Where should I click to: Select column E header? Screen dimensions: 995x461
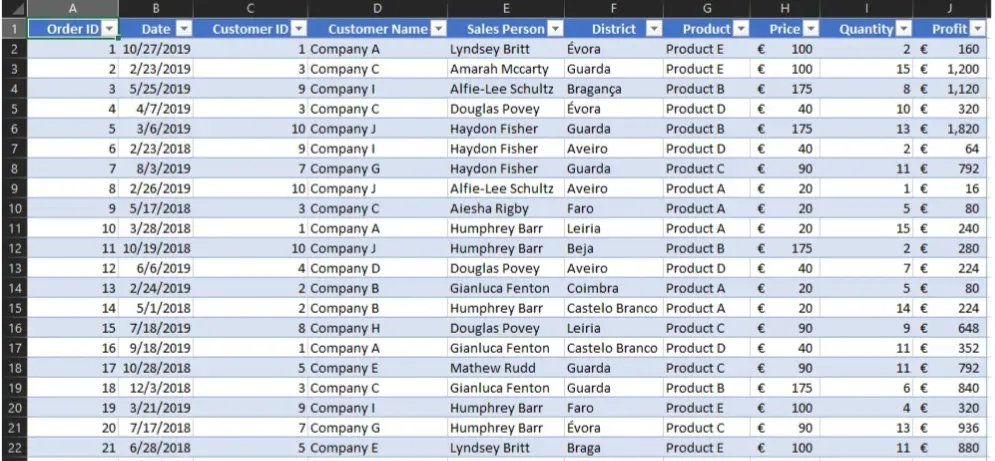[506, 8]
